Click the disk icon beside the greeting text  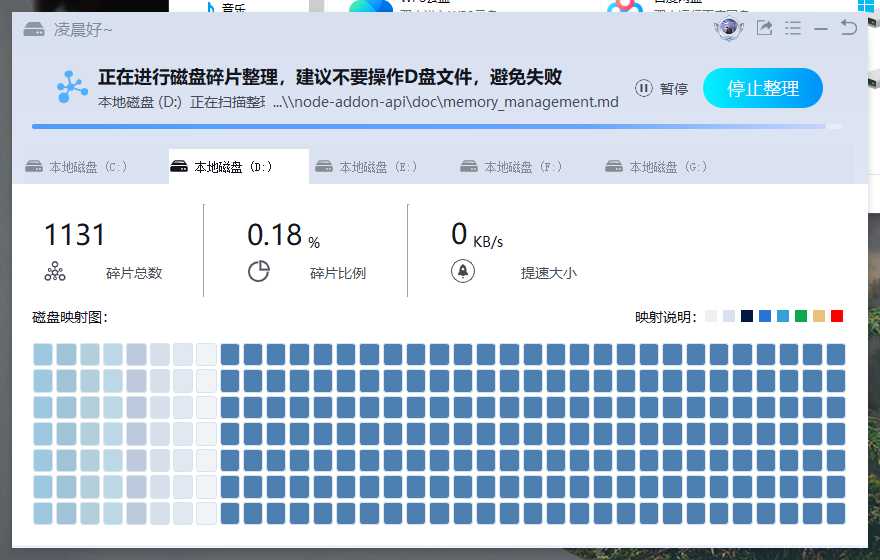click(33, 29)
